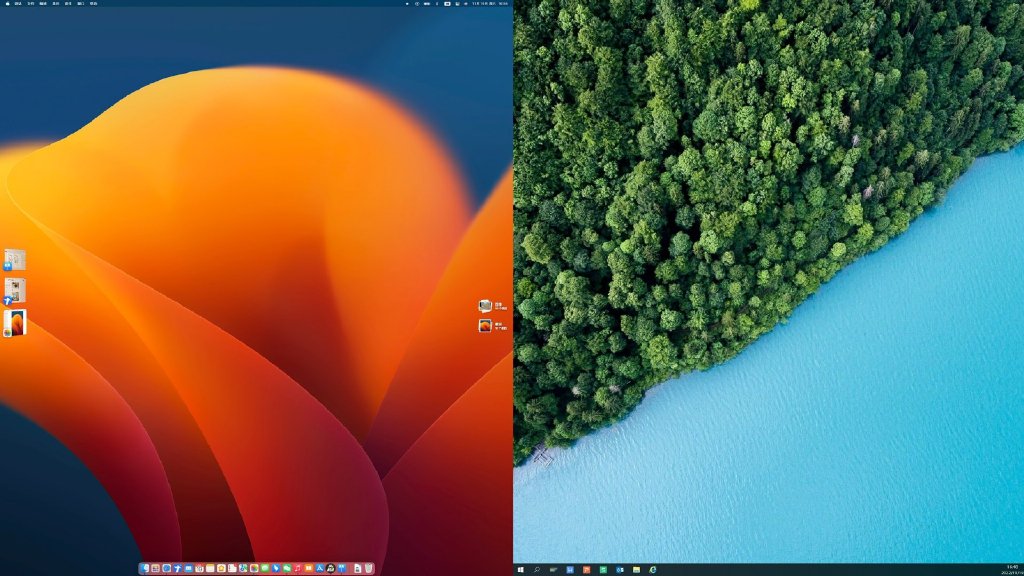Open Task View on the Windows taskbar

553,569
